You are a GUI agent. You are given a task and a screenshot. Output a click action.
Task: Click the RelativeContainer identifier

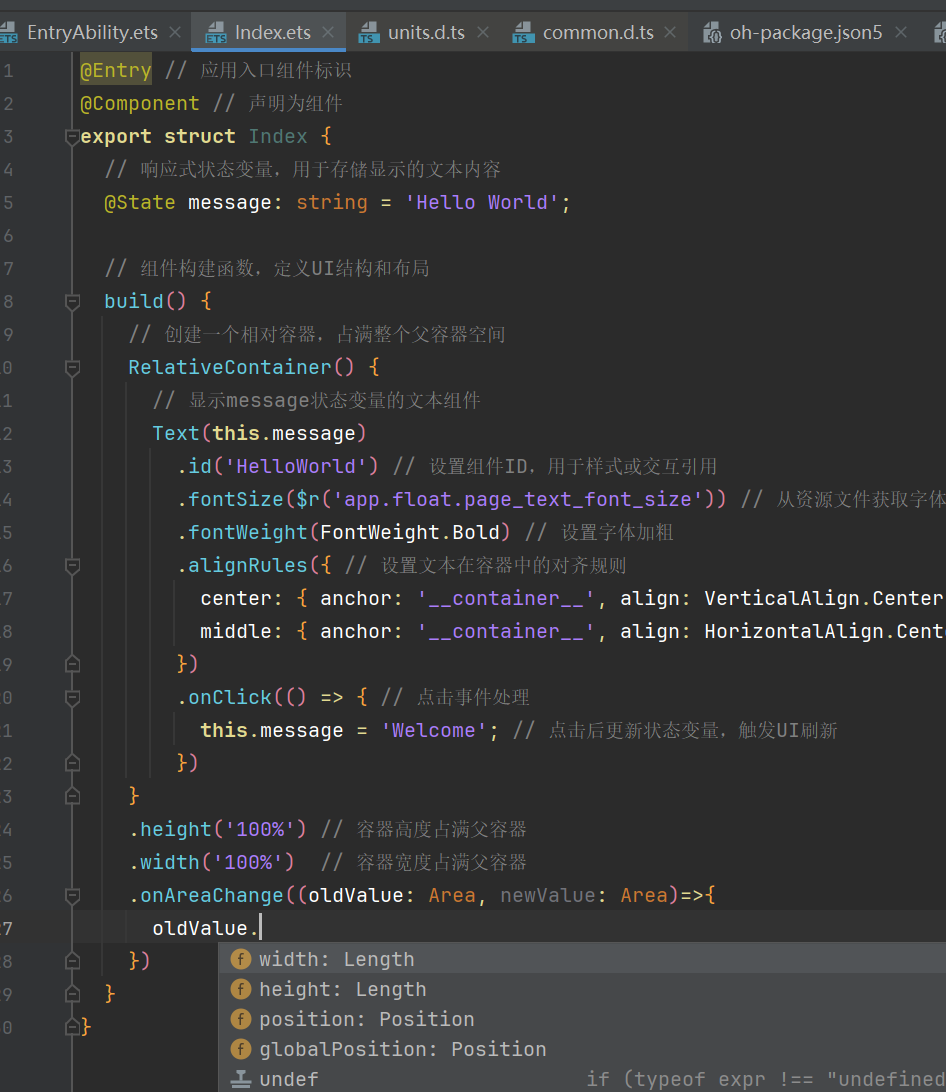point(230,367)
